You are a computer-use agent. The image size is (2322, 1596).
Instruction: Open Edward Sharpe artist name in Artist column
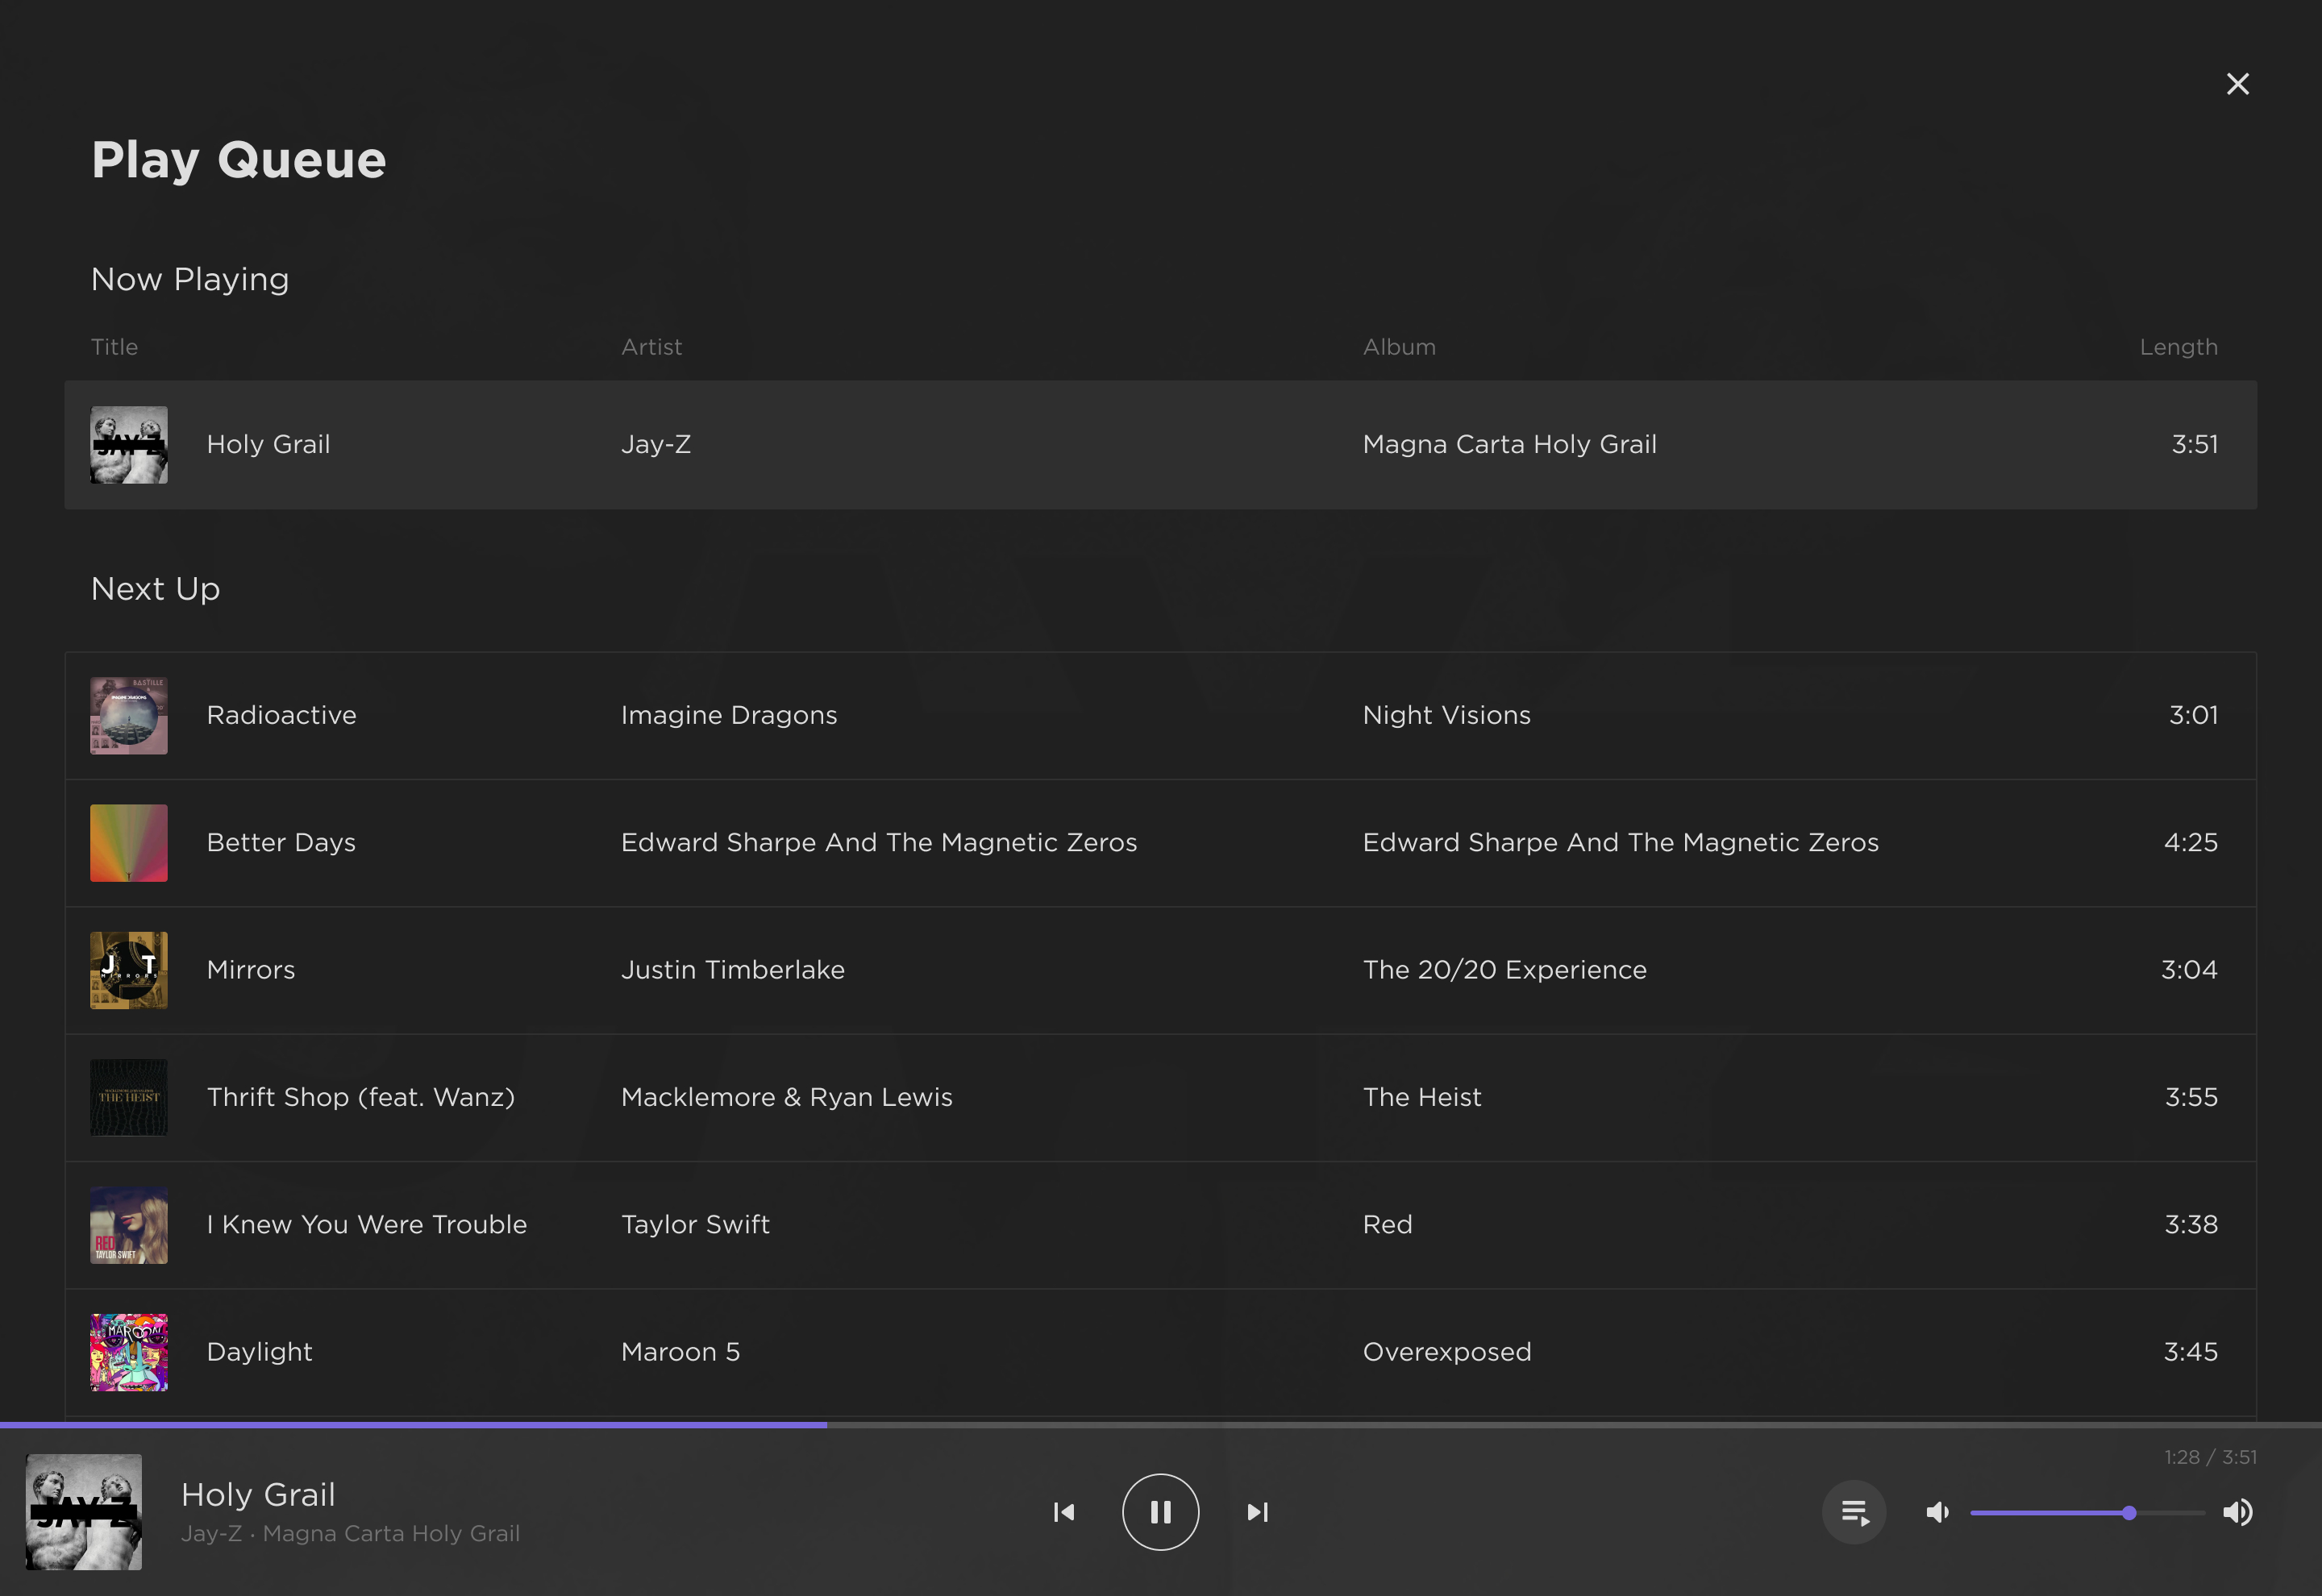[879, 843]
